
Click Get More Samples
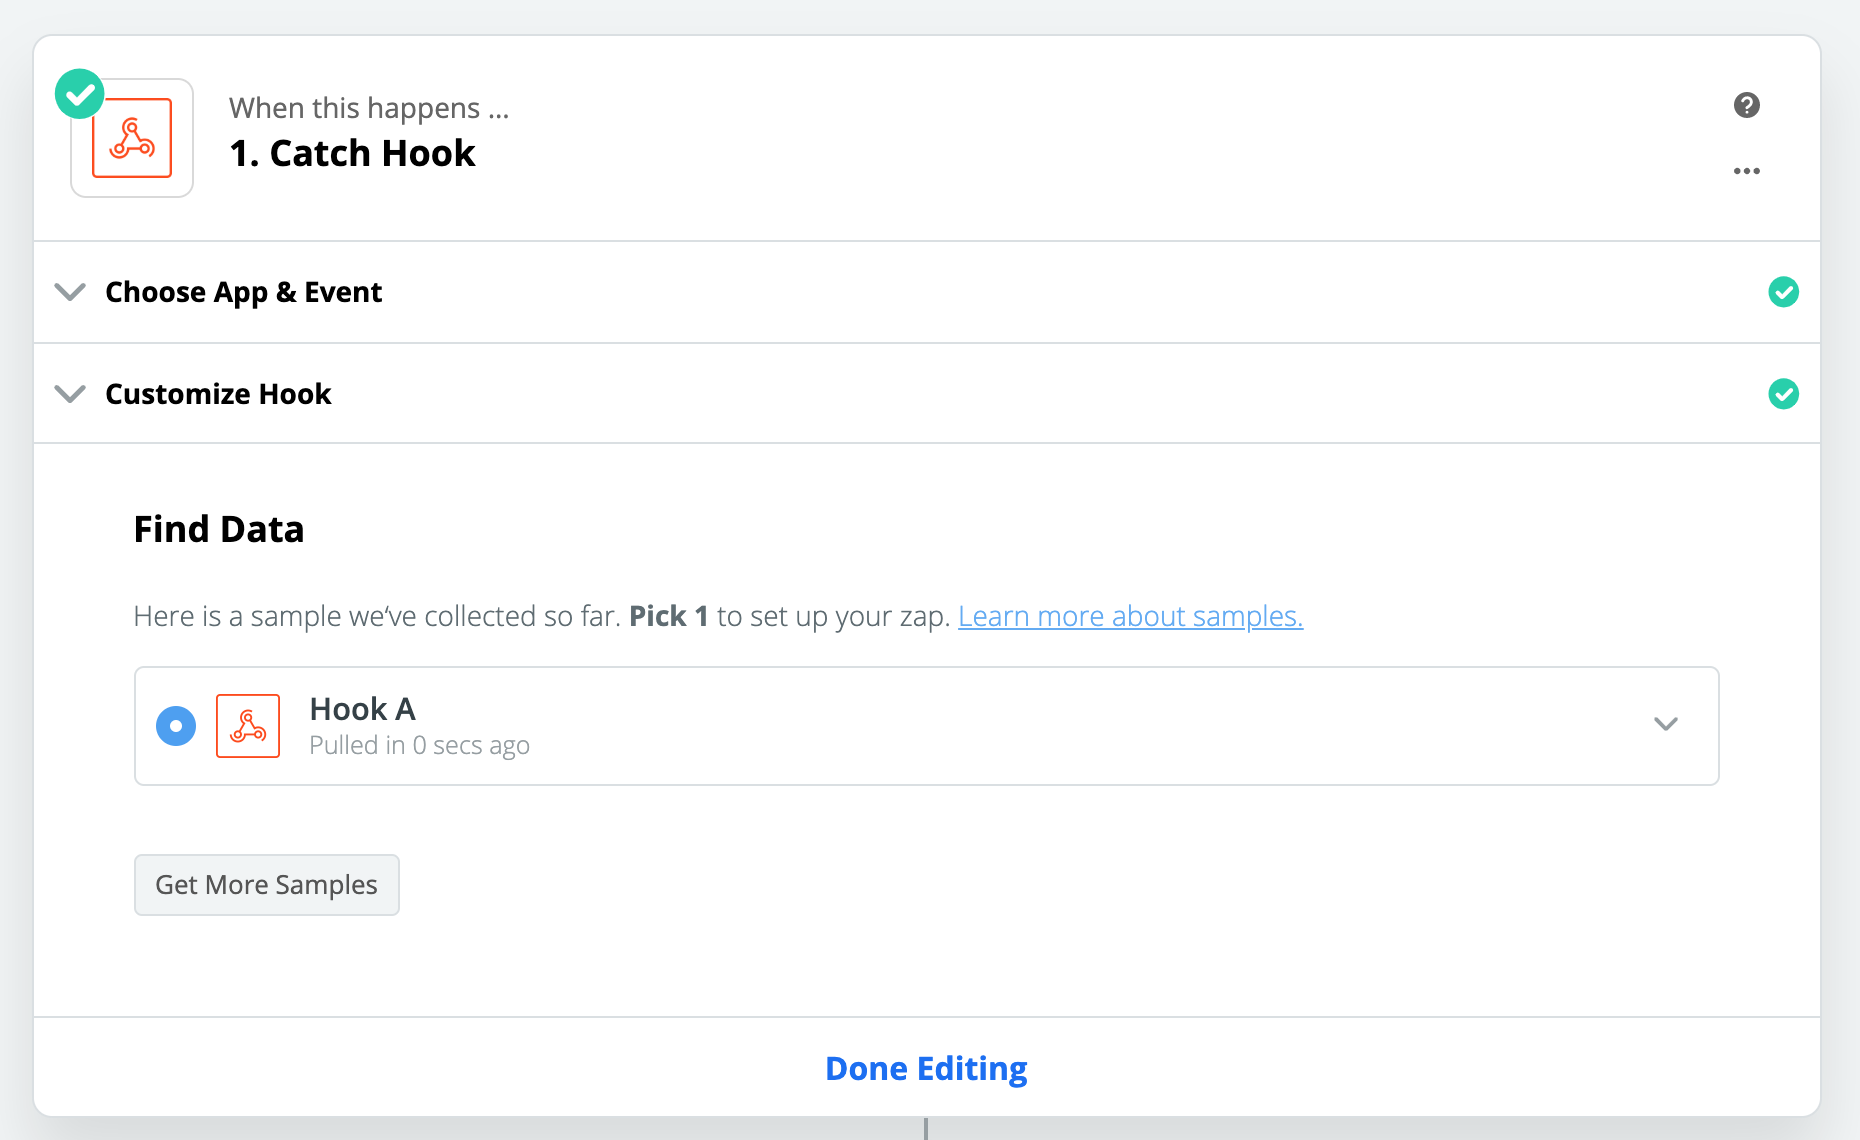266,884
